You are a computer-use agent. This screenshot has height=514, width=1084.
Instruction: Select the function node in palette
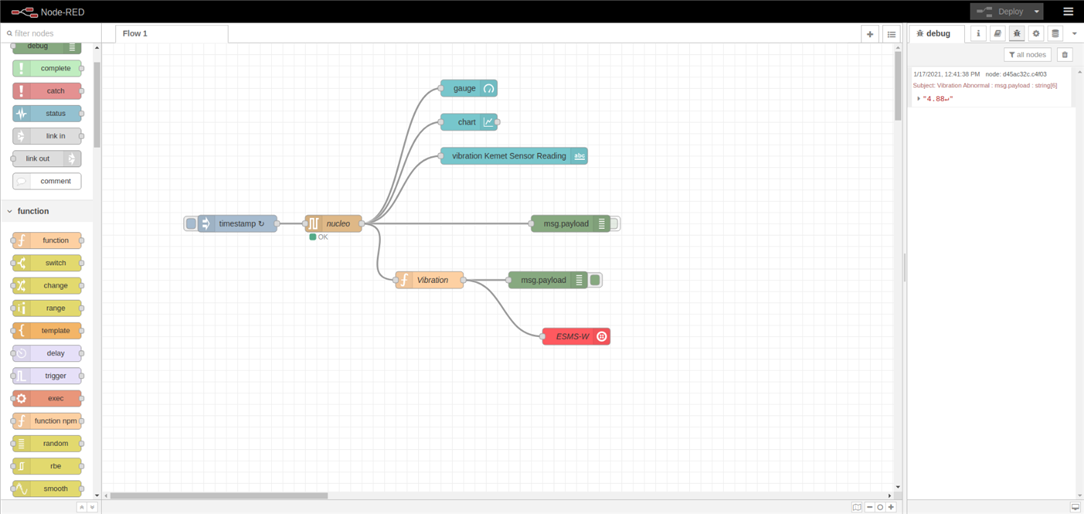(47, 240)
